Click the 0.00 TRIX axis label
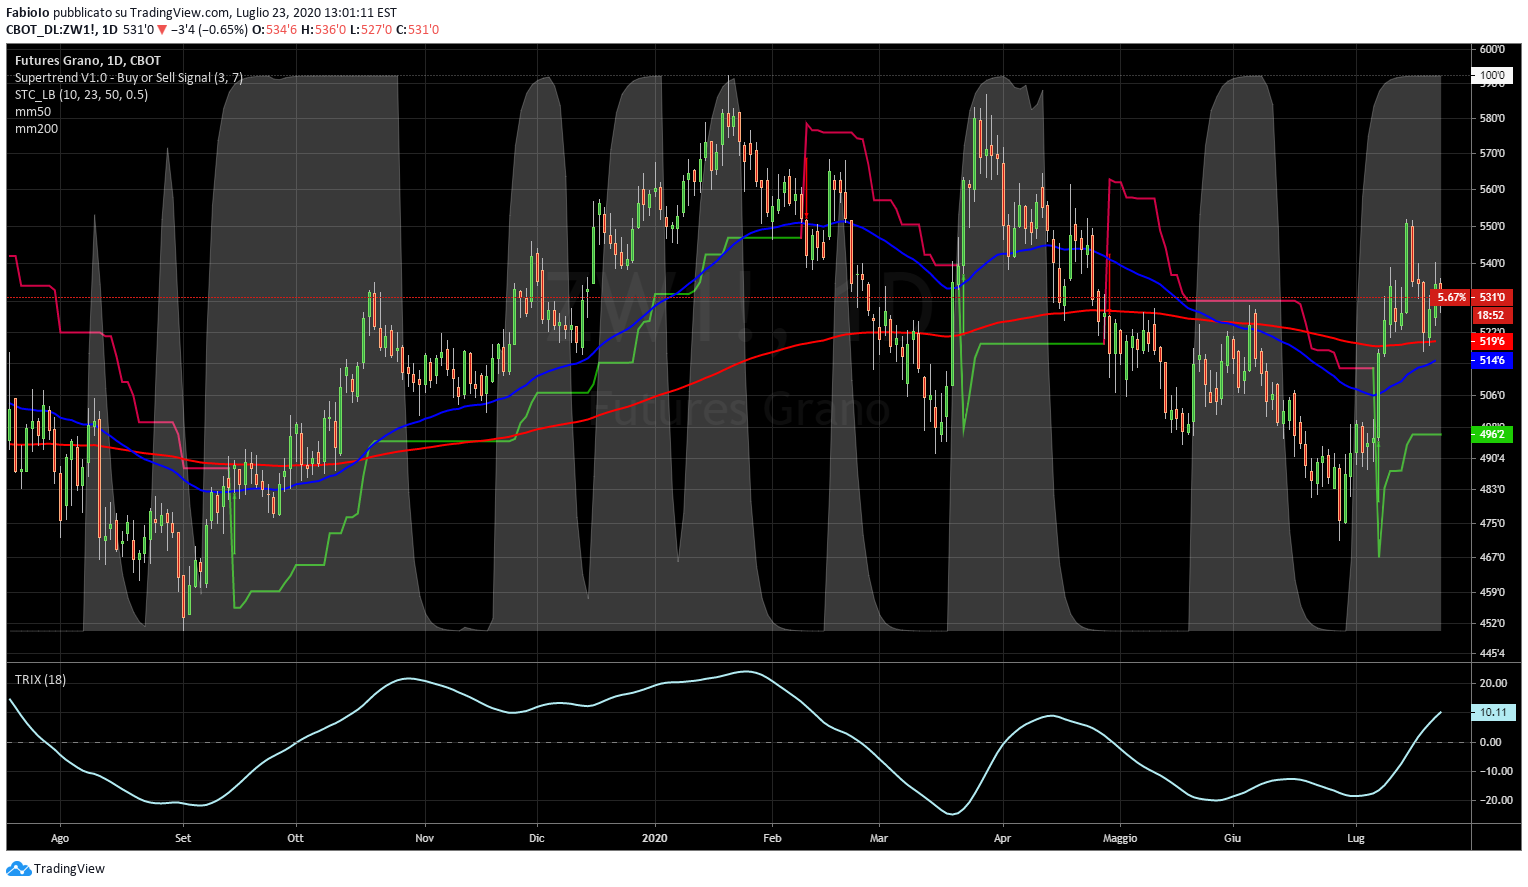Screen dimensions: 1528x887 coord(1491,742)
